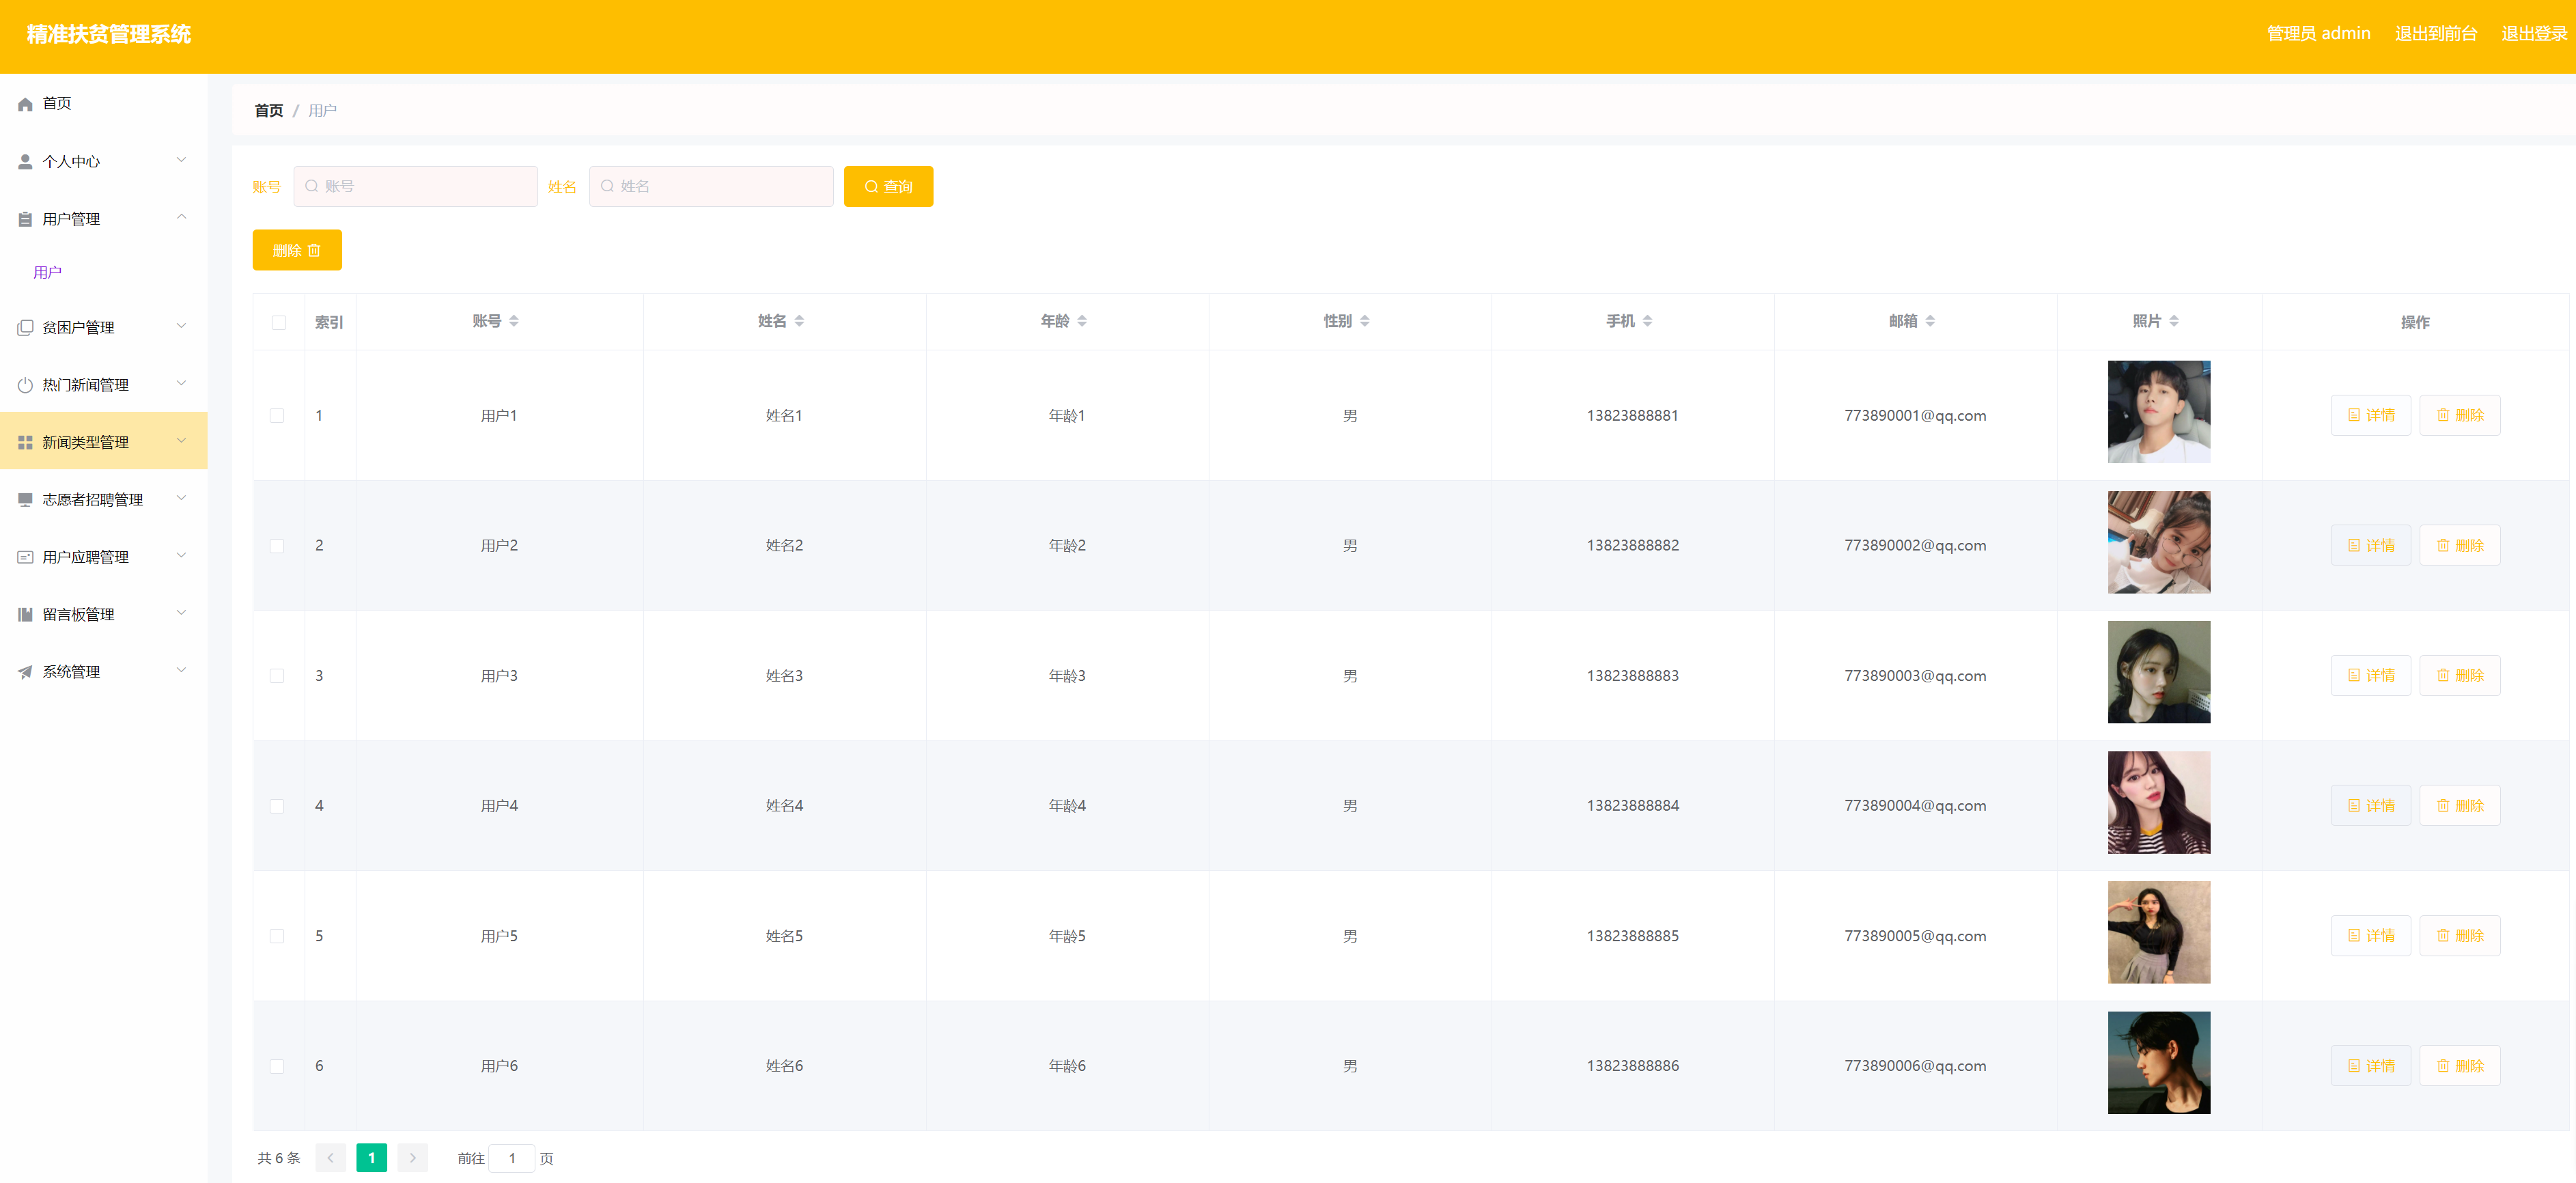Click sort arrows on 账号 column

(514, 321)
